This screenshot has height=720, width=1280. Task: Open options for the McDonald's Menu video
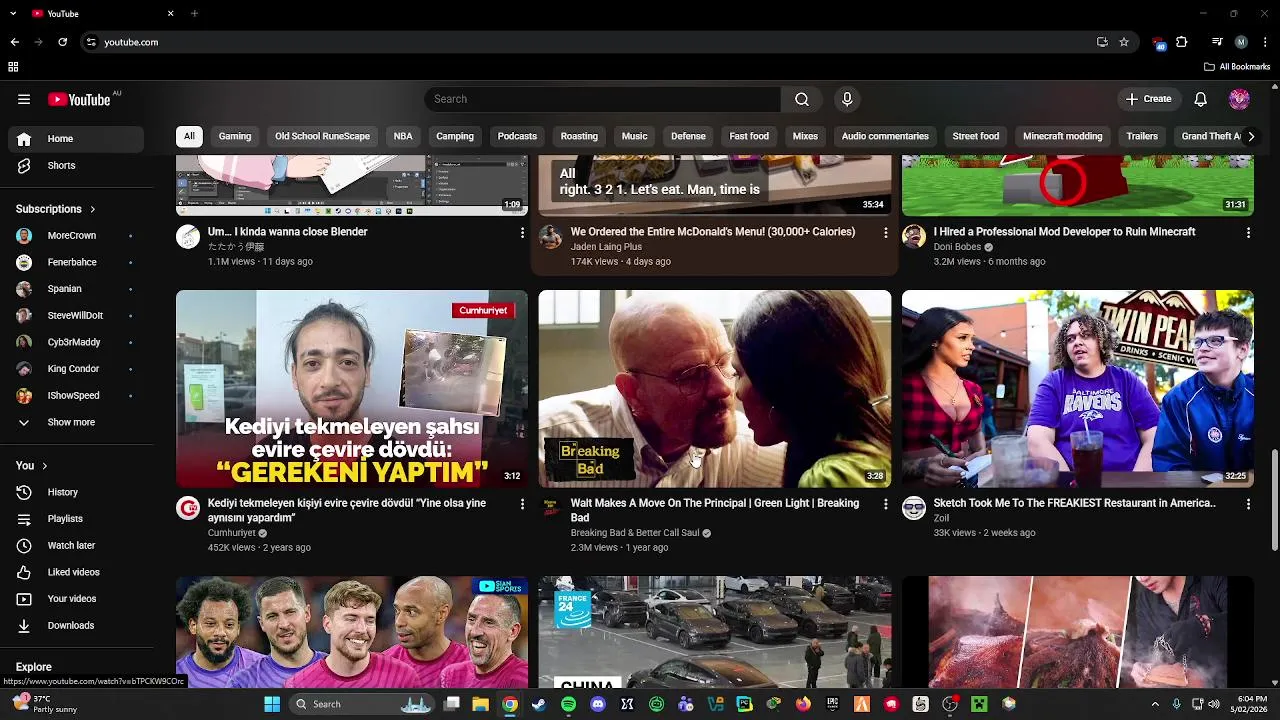[885, 232]
